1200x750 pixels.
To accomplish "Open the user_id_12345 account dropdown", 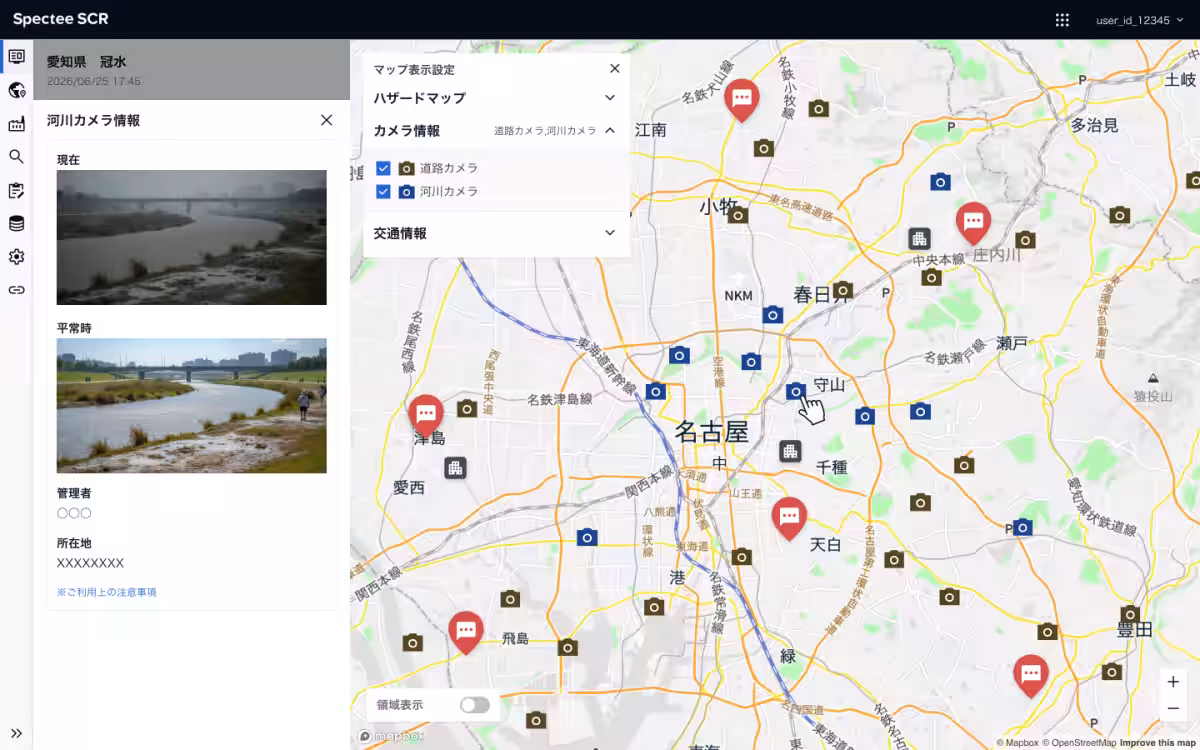I will pyautogui.click(x=1140, y=20).
